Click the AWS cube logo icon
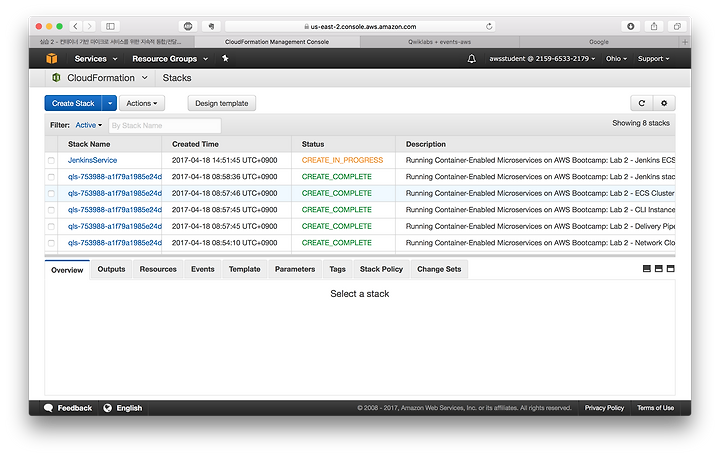The width and height of the screenshot is (720, 457). (52, 58)
